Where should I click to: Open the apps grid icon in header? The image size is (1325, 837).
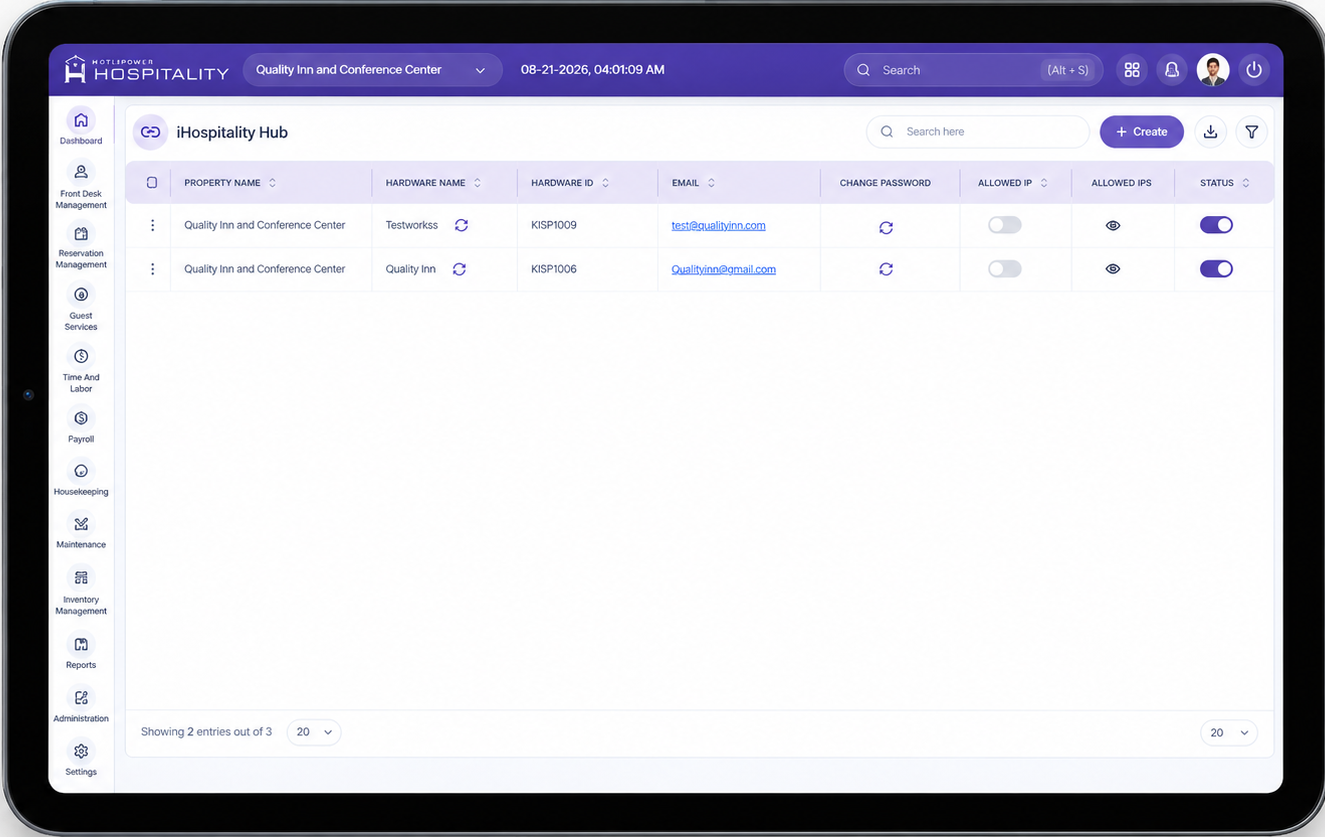[1132, 70]
